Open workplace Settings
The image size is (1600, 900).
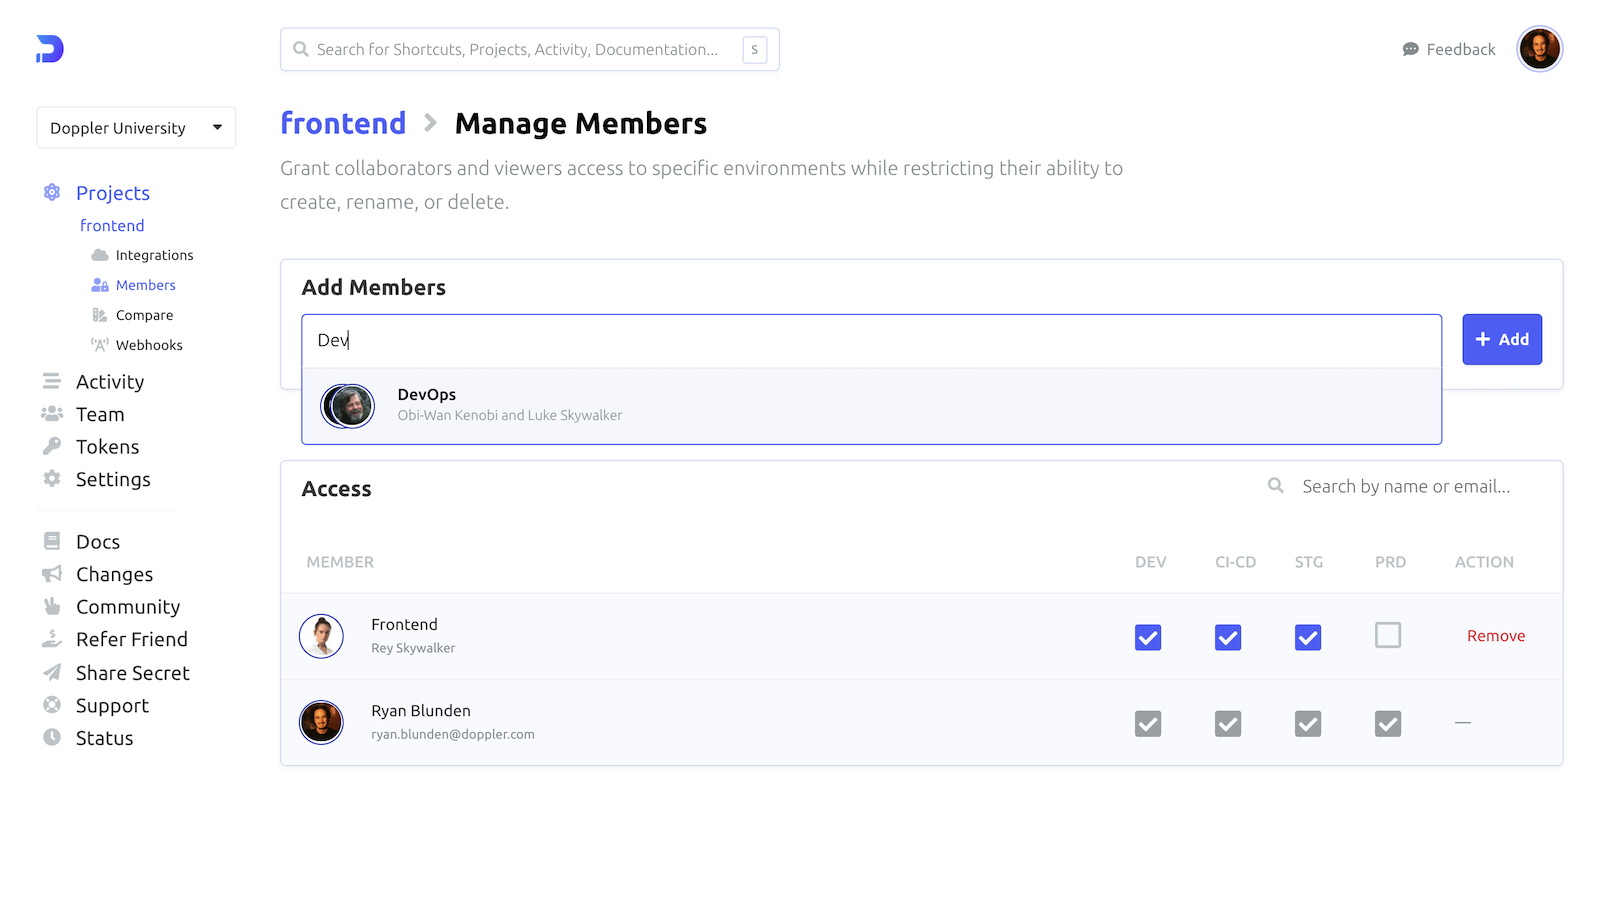(113, 479)
